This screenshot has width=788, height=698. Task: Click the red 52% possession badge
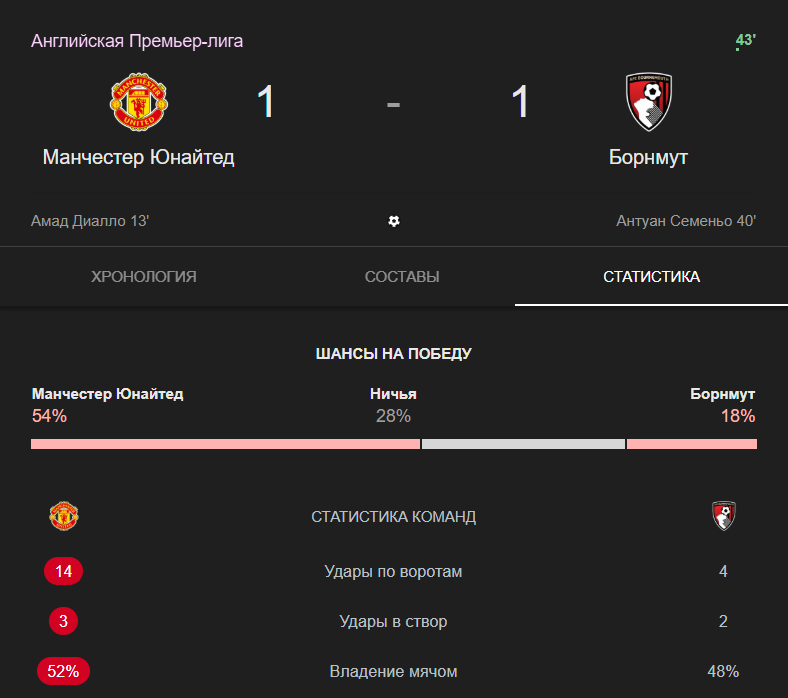pos(63,671)
